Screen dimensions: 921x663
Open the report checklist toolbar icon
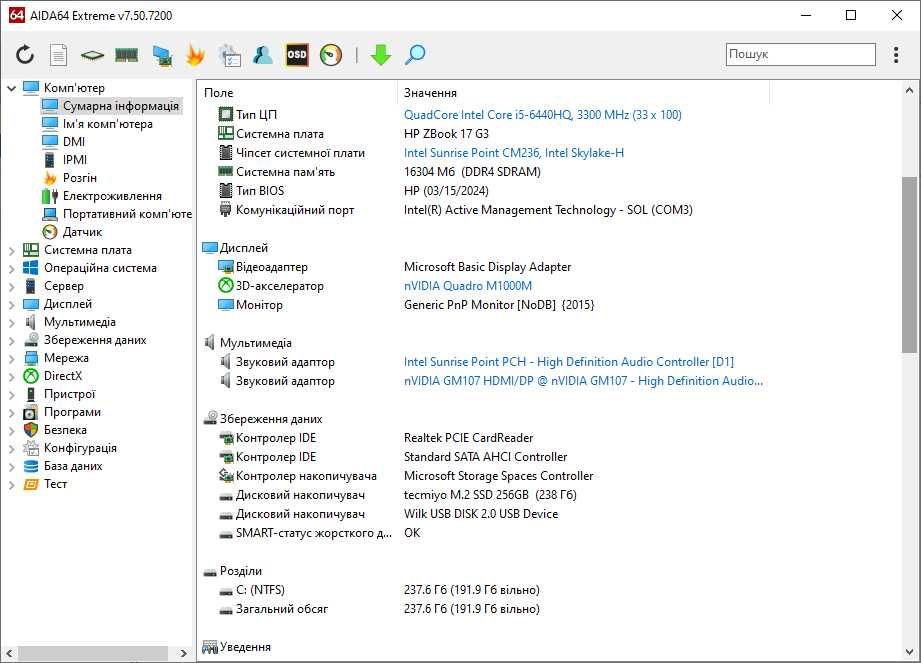point(229,55)
